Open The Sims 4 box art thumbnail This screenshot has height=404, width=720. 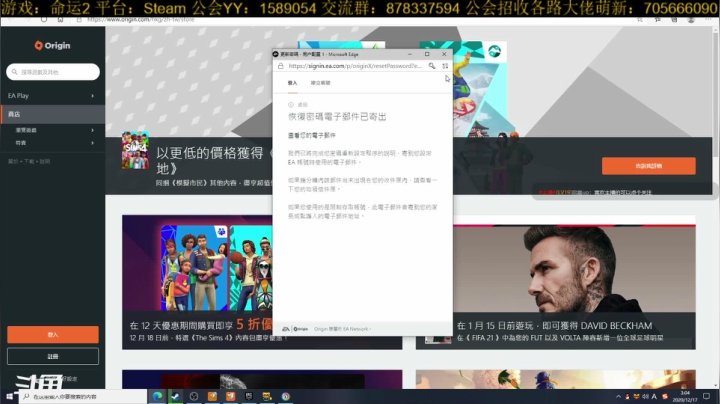click(x=135, y=151)
